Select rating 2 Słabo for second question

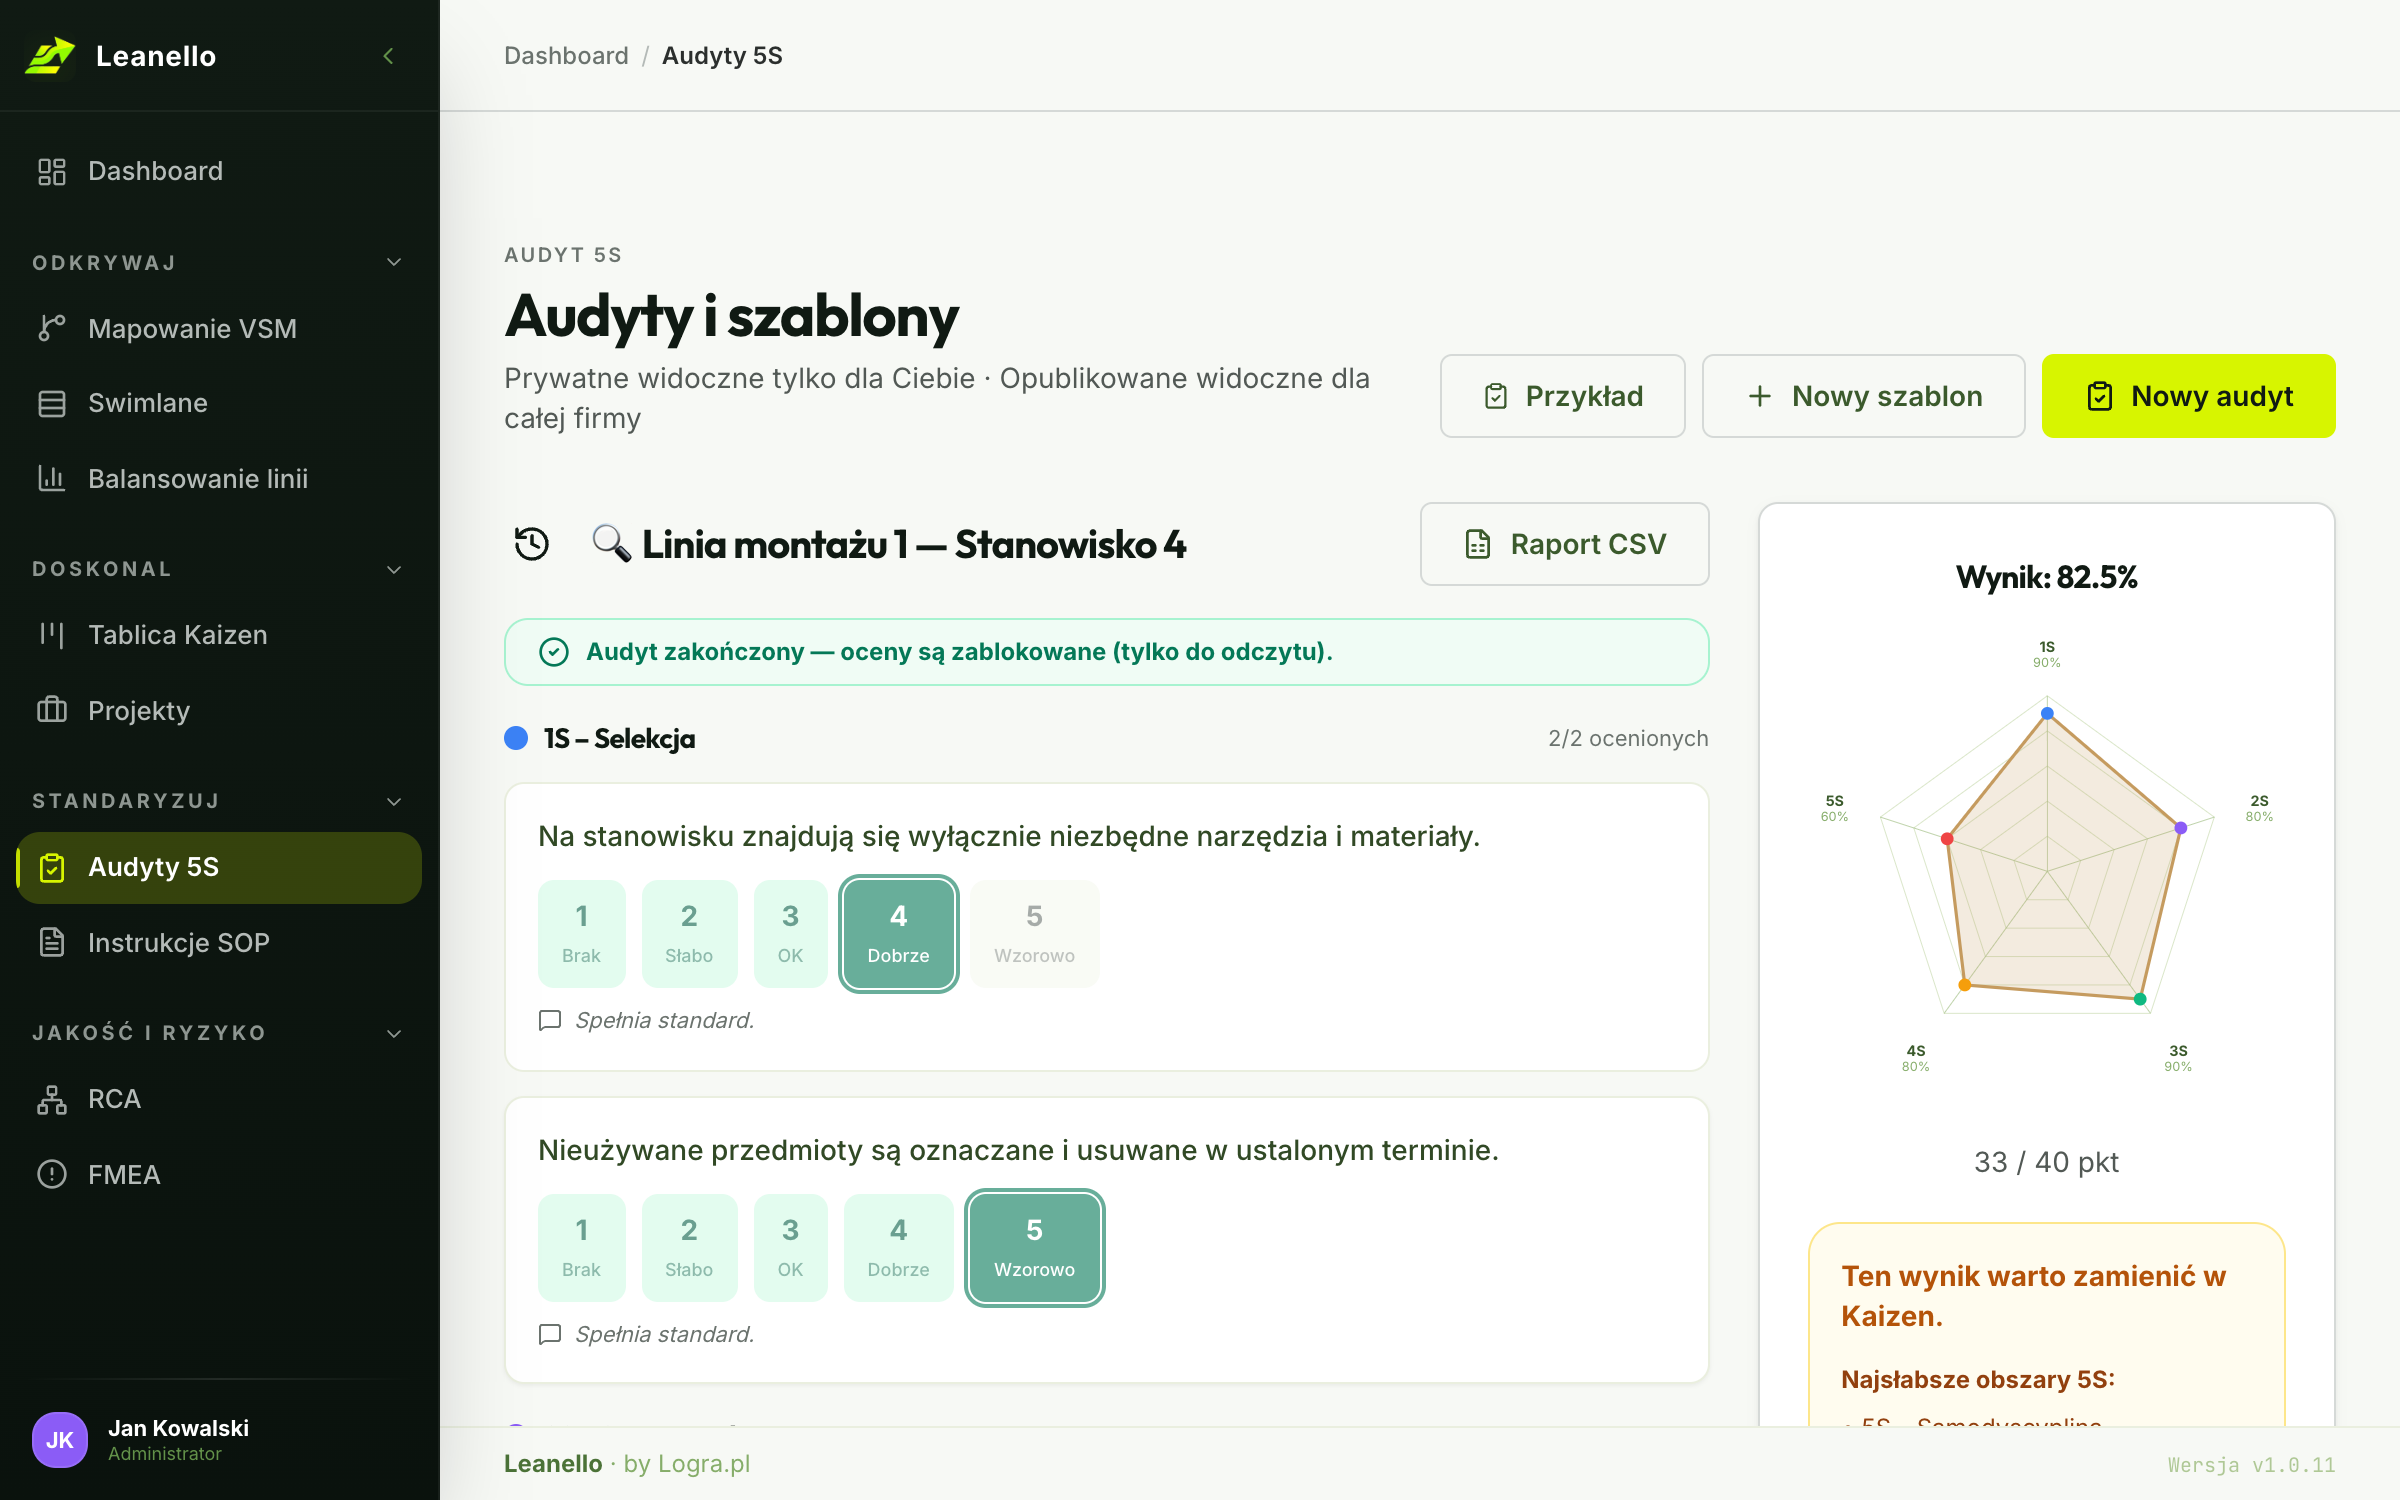coord(689,1247)
